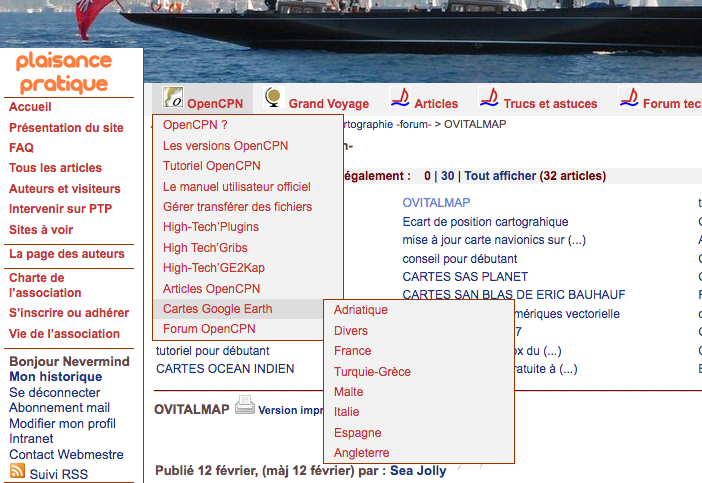
Task: Open tutoriel pour débutant topic
Action: (x=213, y=351)
